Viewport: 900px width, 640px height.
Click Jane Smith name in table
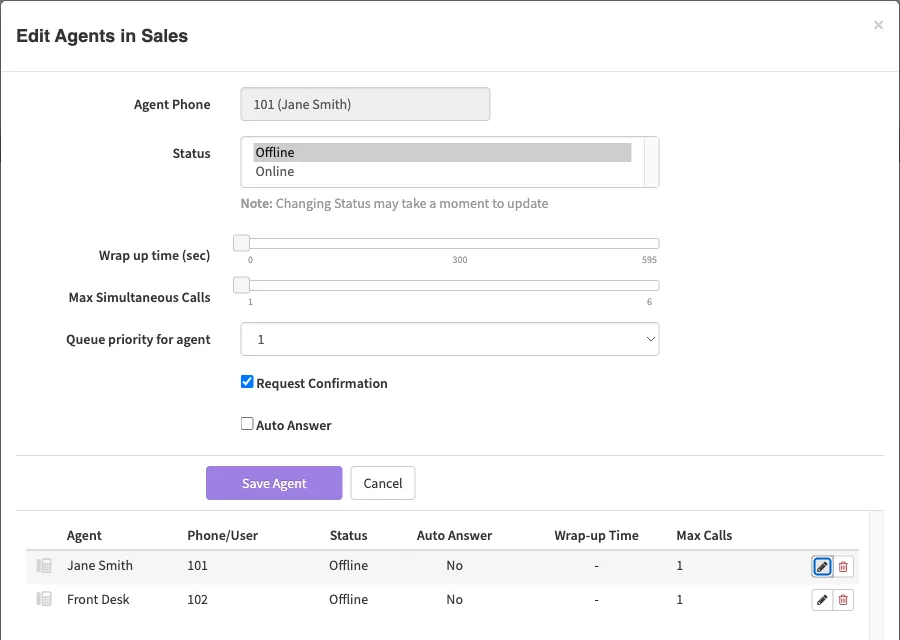pos(100,565)
